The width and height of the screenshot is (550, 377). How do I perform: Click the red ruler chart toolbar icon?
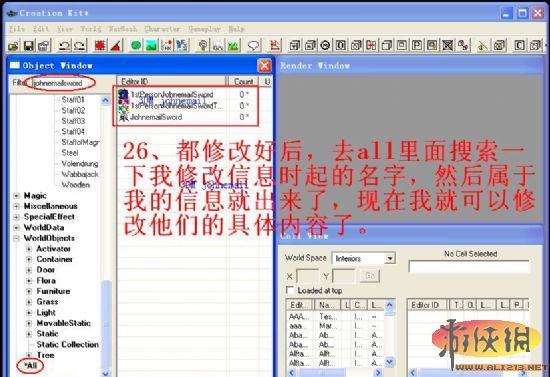[275, 46]
